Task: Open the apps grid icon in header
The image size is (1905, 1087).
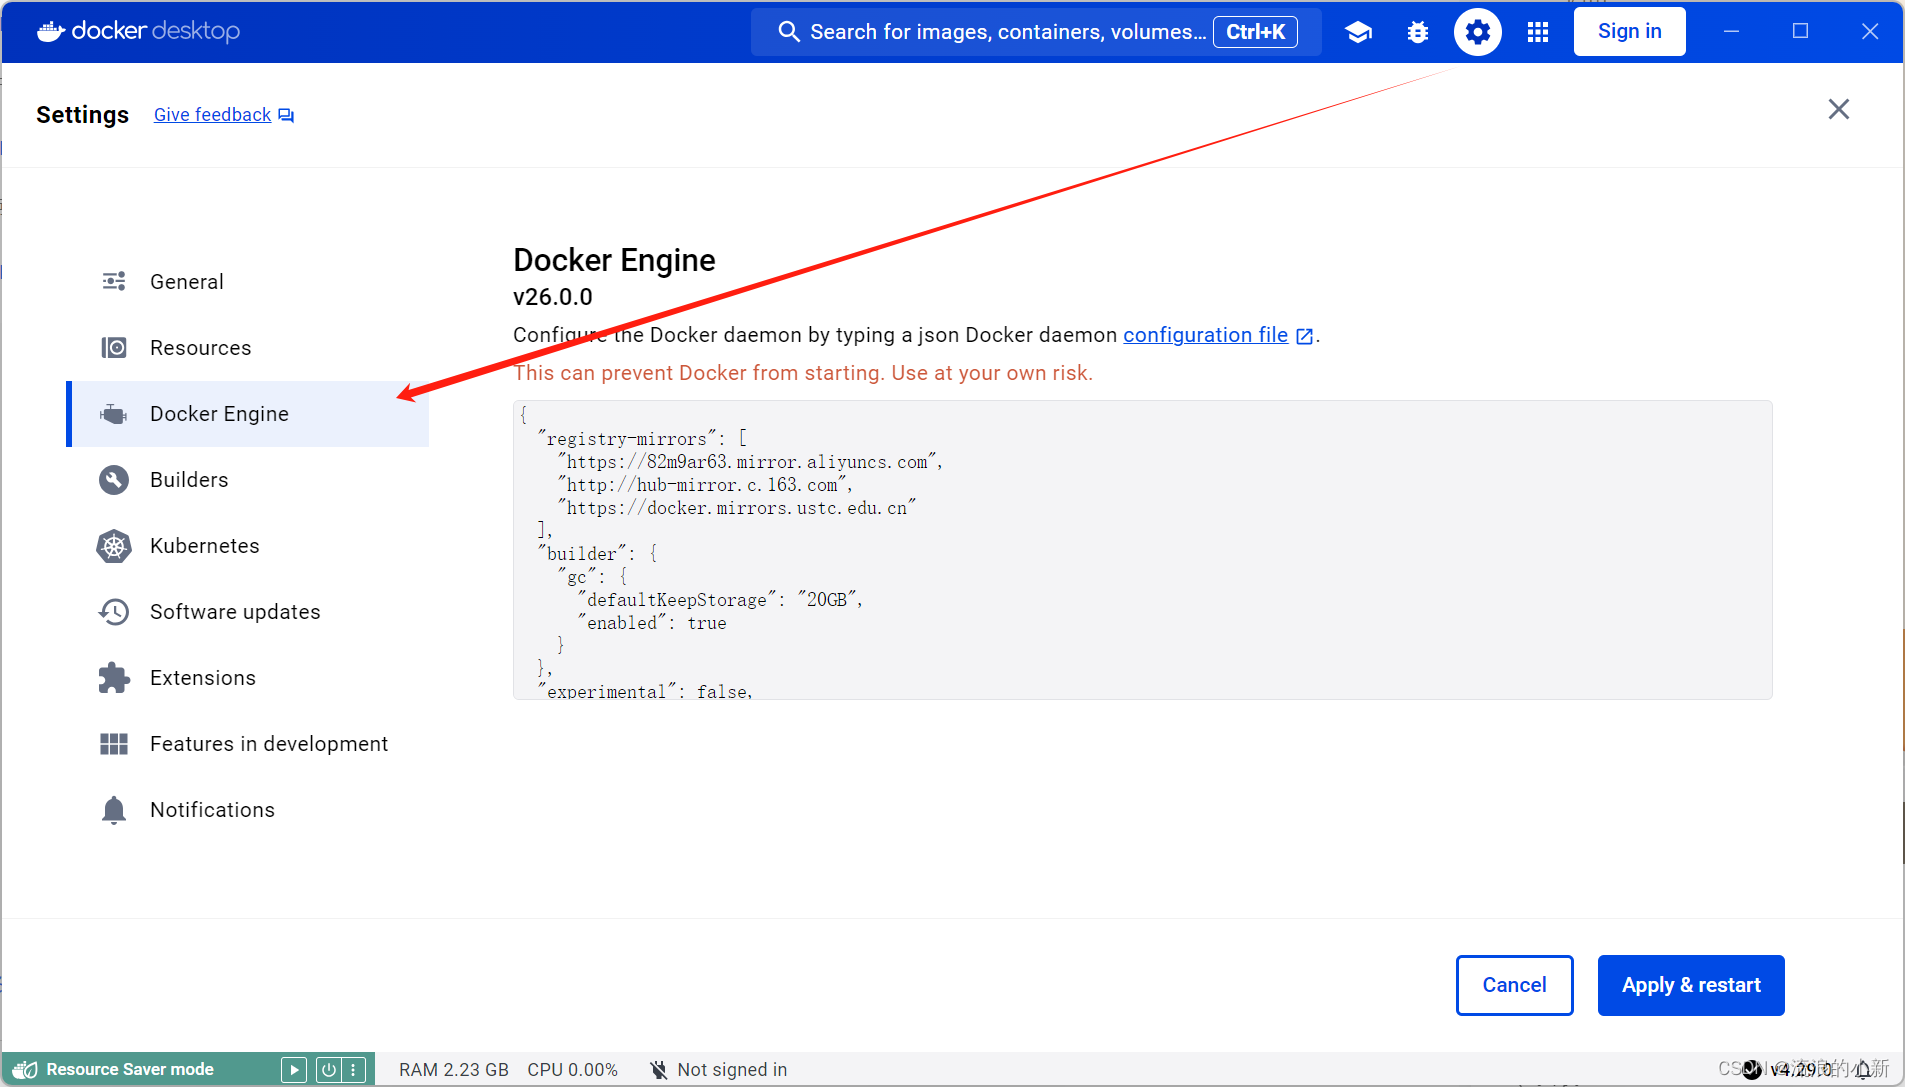Action: (1538, 32)
